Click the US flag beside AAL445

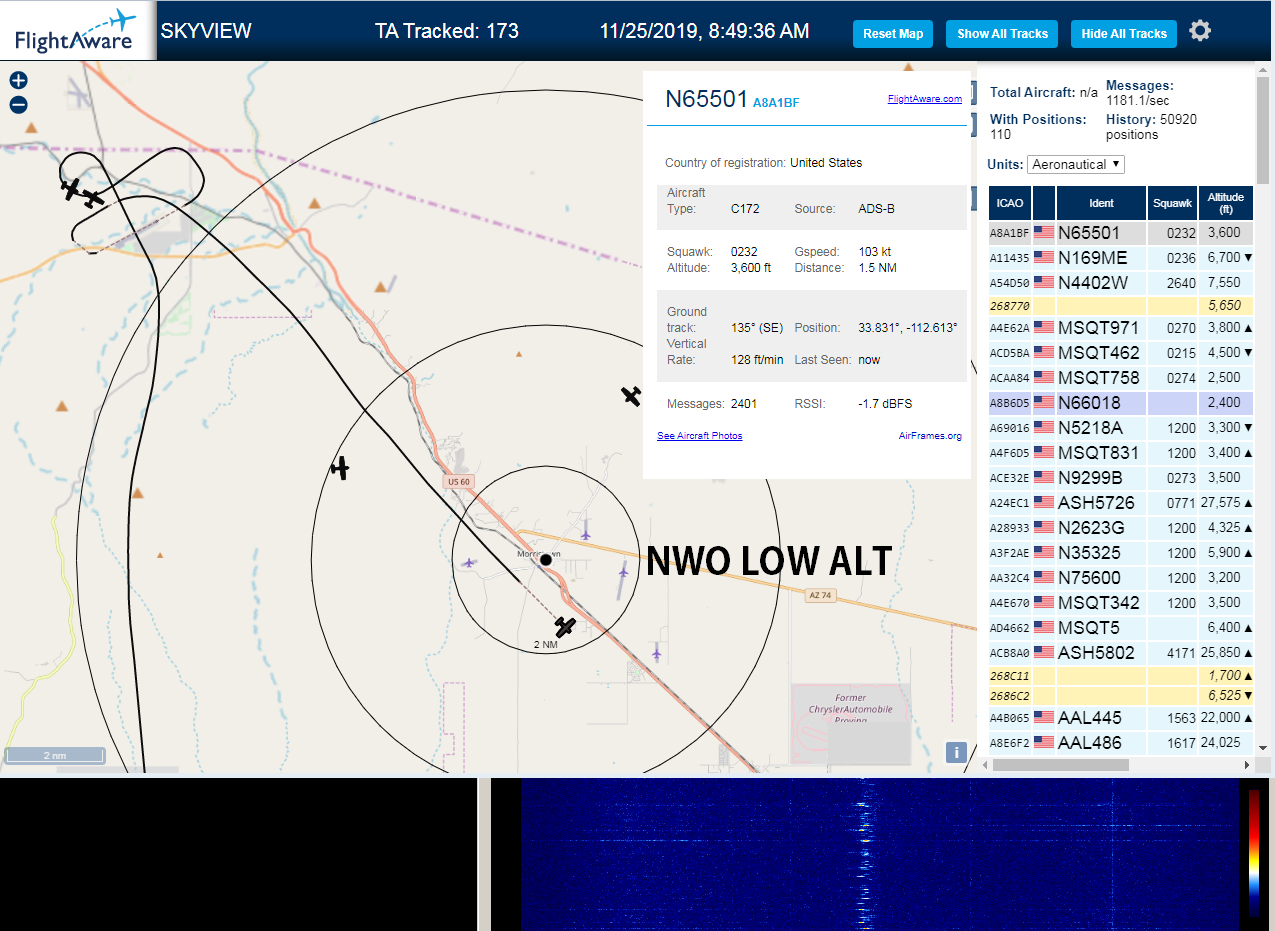click(1044, 717)
